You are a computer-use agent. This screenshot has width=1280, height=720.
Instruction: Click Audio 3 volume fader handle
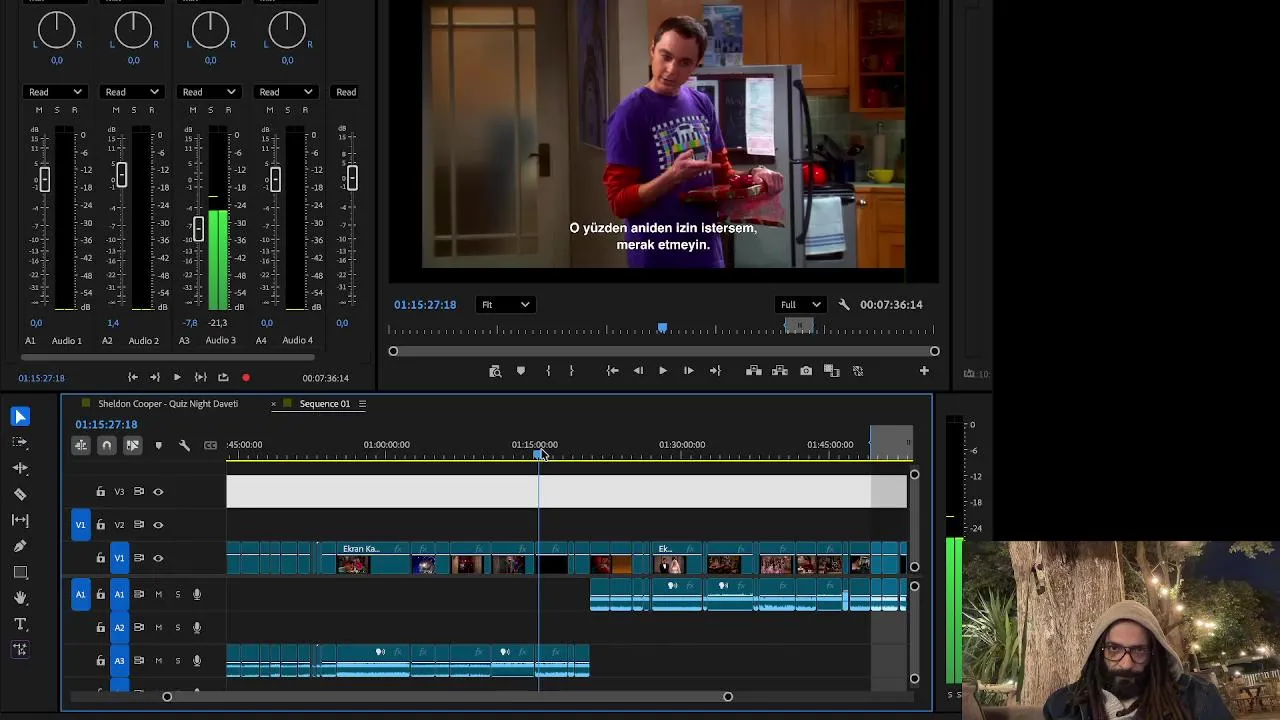pyautogui.click(x=198, y=228)
